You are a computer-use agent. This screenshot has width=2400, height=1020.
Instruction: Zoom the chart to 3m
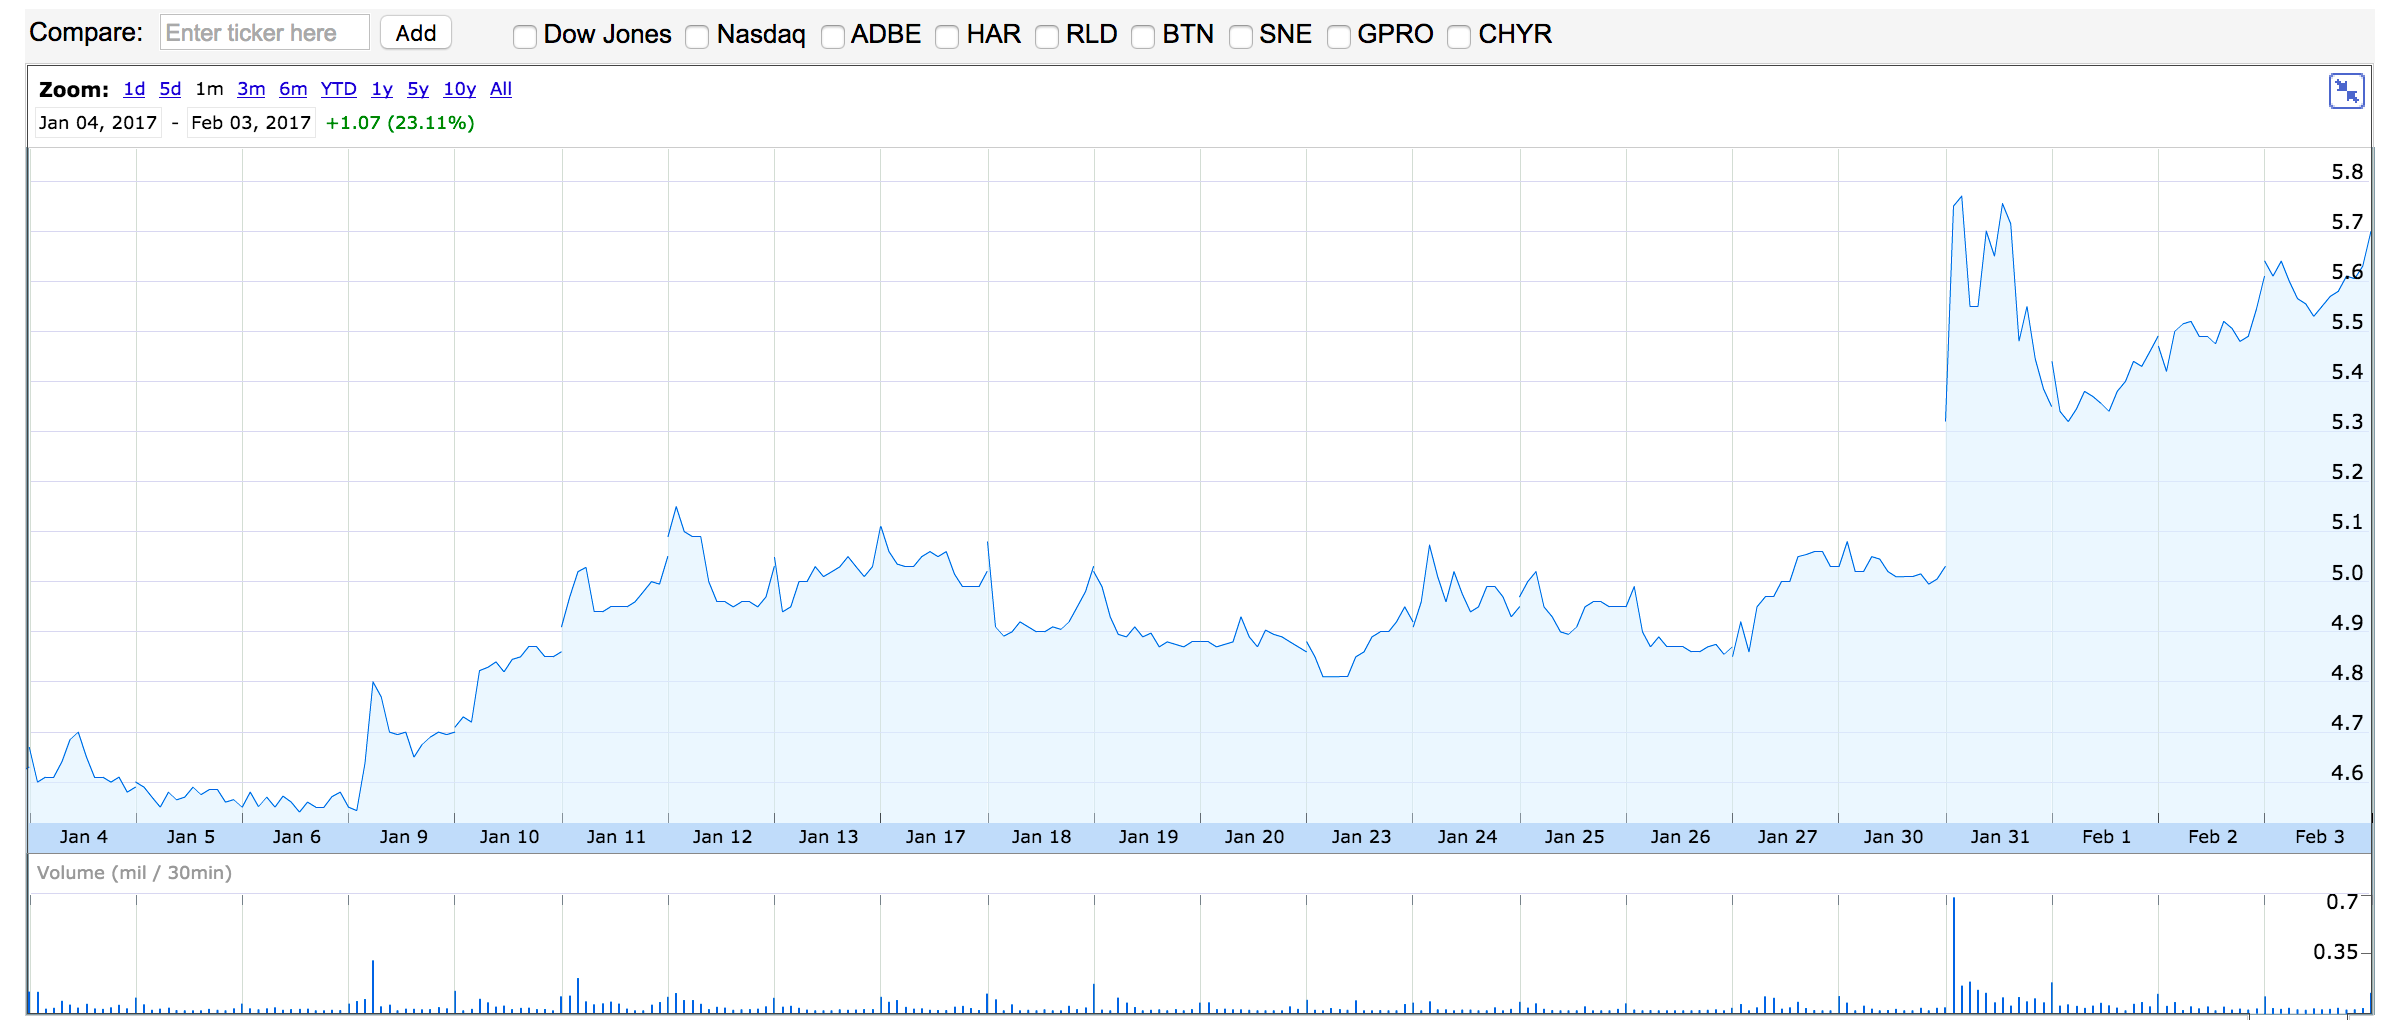[x=251, y=89]
